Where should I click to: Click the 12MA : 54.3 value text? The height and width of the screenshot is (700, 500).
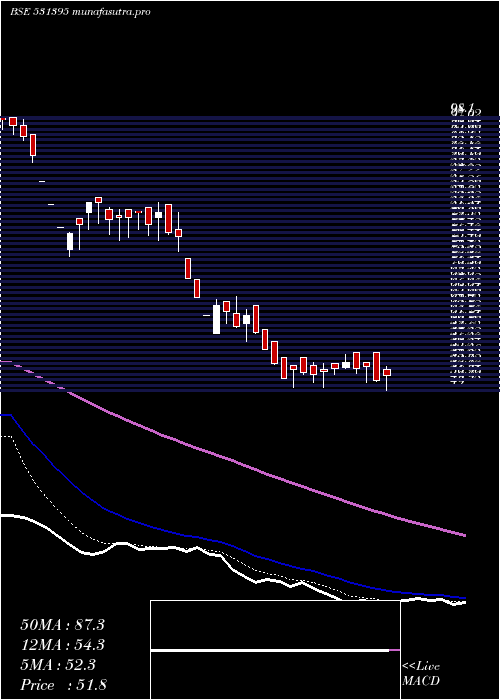coord(62,645)
